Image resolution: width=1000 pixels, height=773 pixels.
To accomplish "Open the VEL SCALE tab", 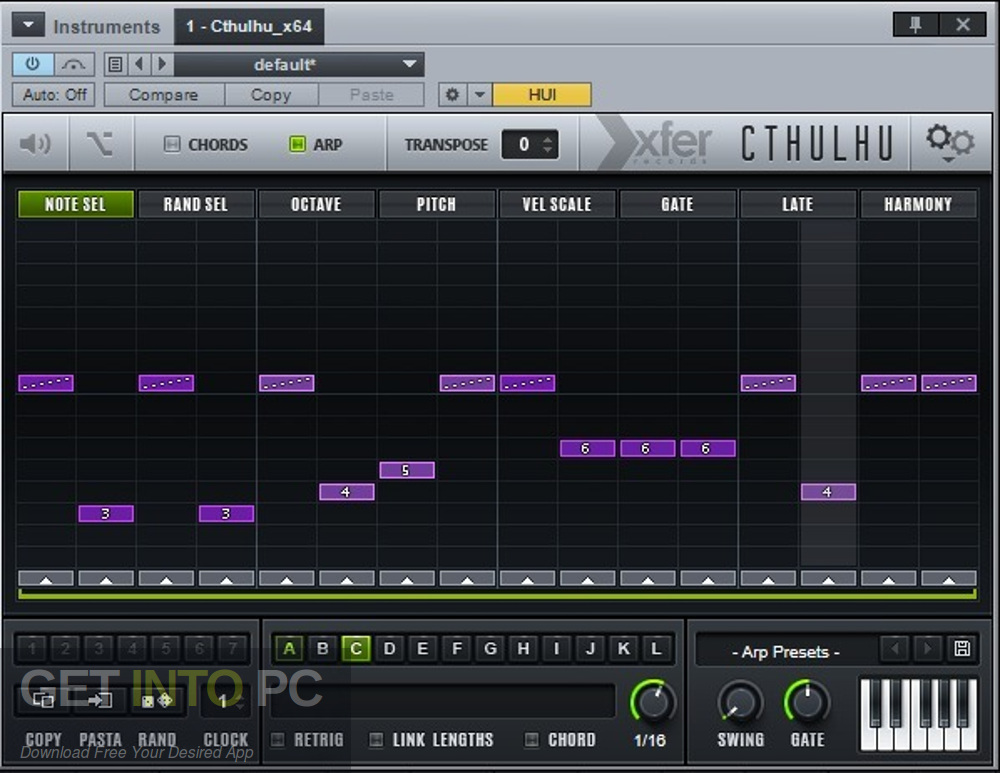I will click(x=557, y=204).
